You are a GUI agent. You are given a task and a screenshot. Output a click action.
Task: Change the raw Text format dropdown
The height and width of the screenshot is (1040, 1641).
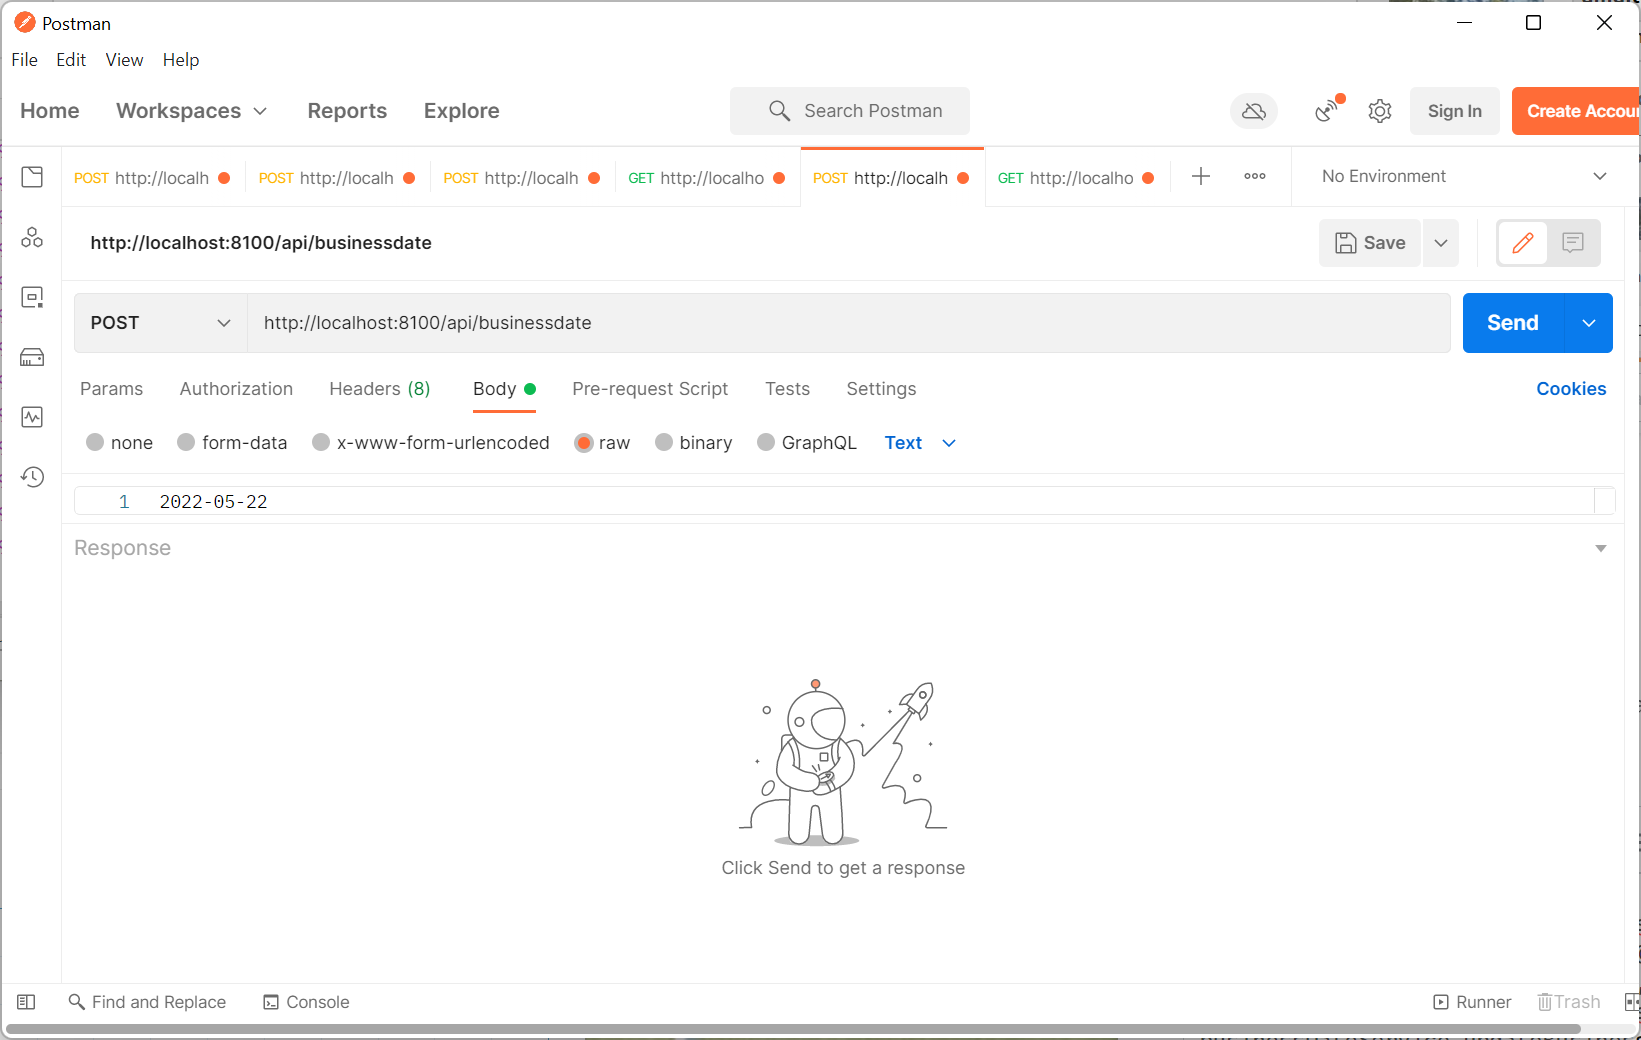tap(921, 443)
